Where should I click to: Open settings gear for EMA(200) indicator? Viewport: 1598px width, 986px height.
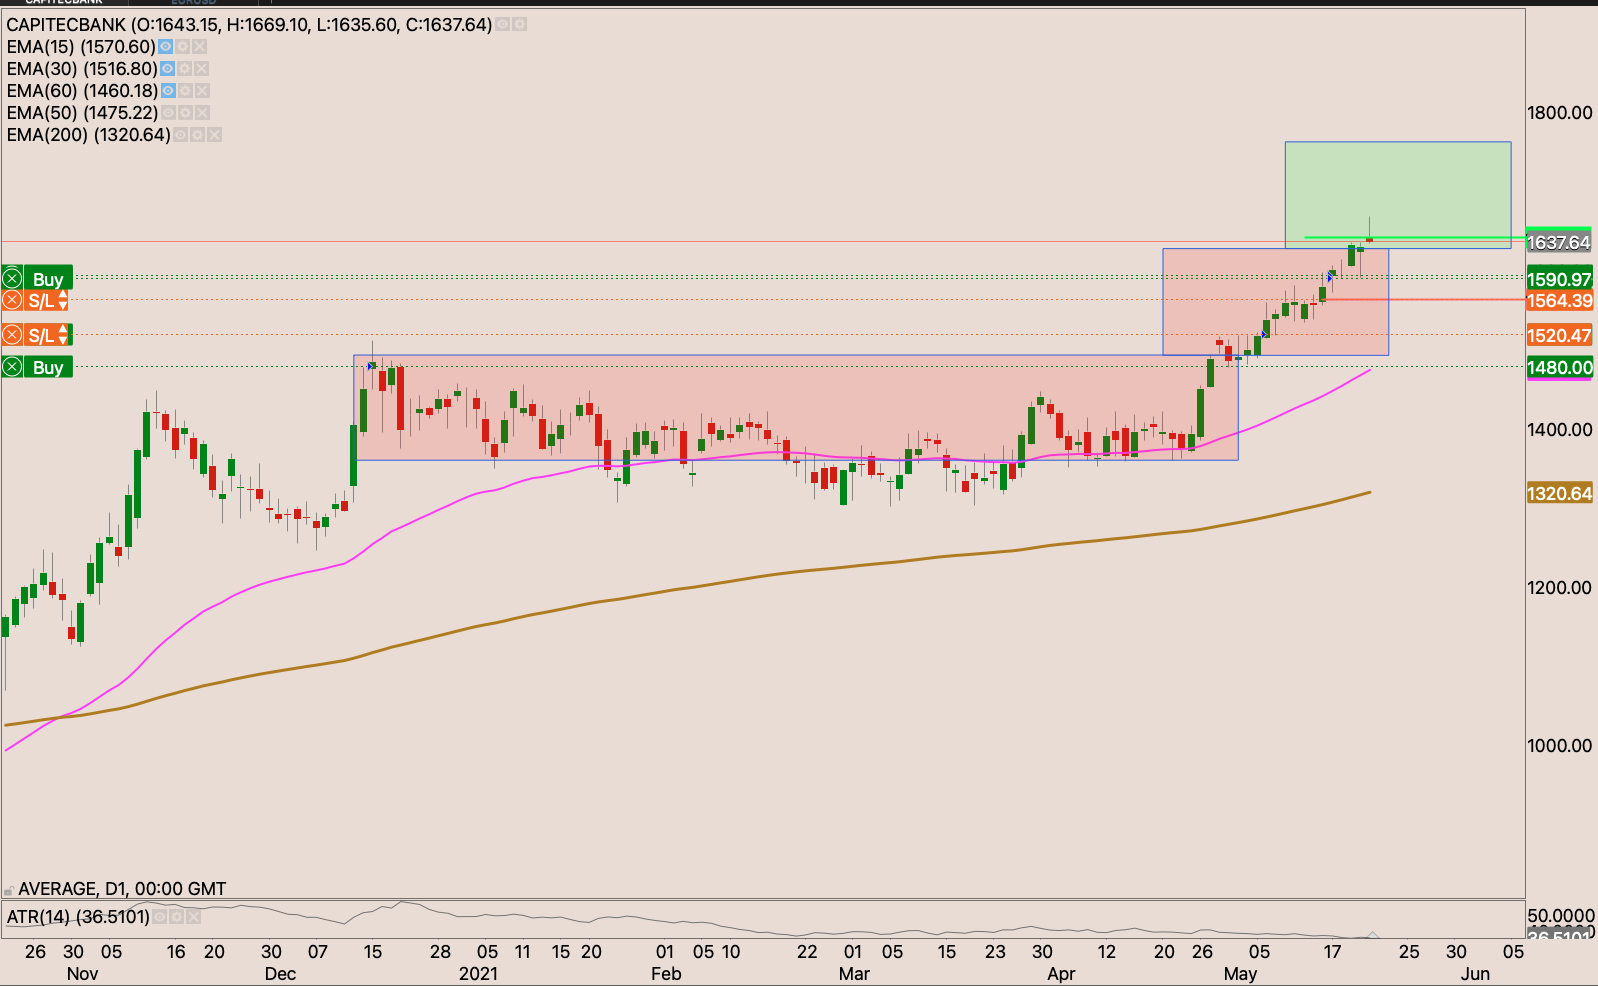(x=198, y=135)
